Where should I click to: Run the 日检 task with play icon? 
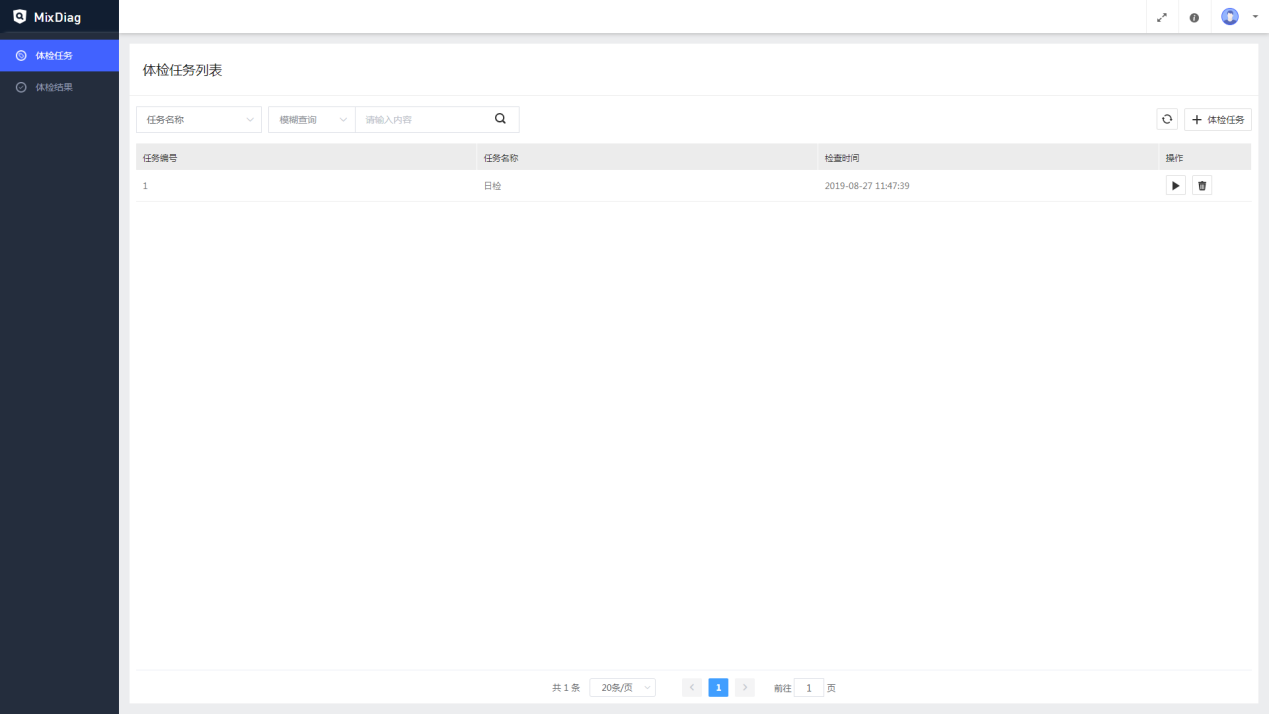pyautogui.click(x=1175, y=186)
